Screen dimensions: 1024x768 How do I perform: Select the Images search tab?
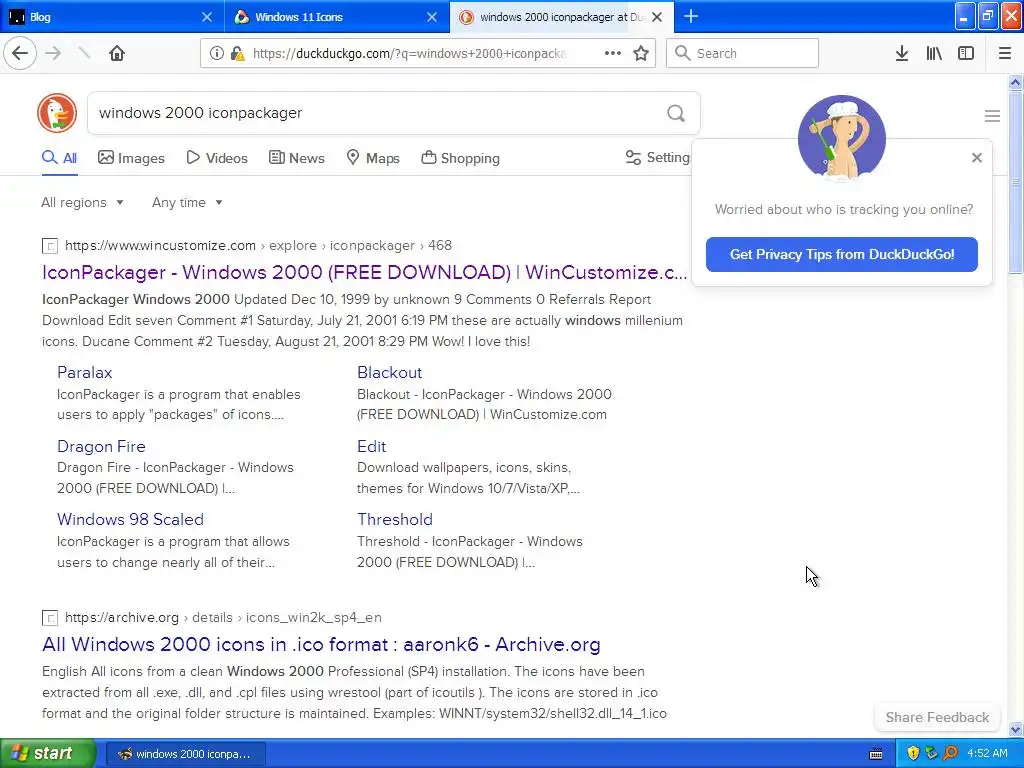click(131, 158)
